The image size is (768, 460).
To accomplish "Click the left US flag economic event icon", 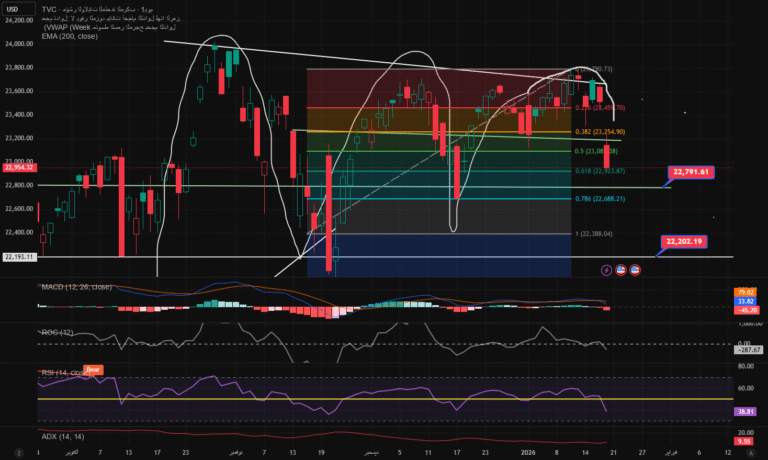I will [620, 270].
